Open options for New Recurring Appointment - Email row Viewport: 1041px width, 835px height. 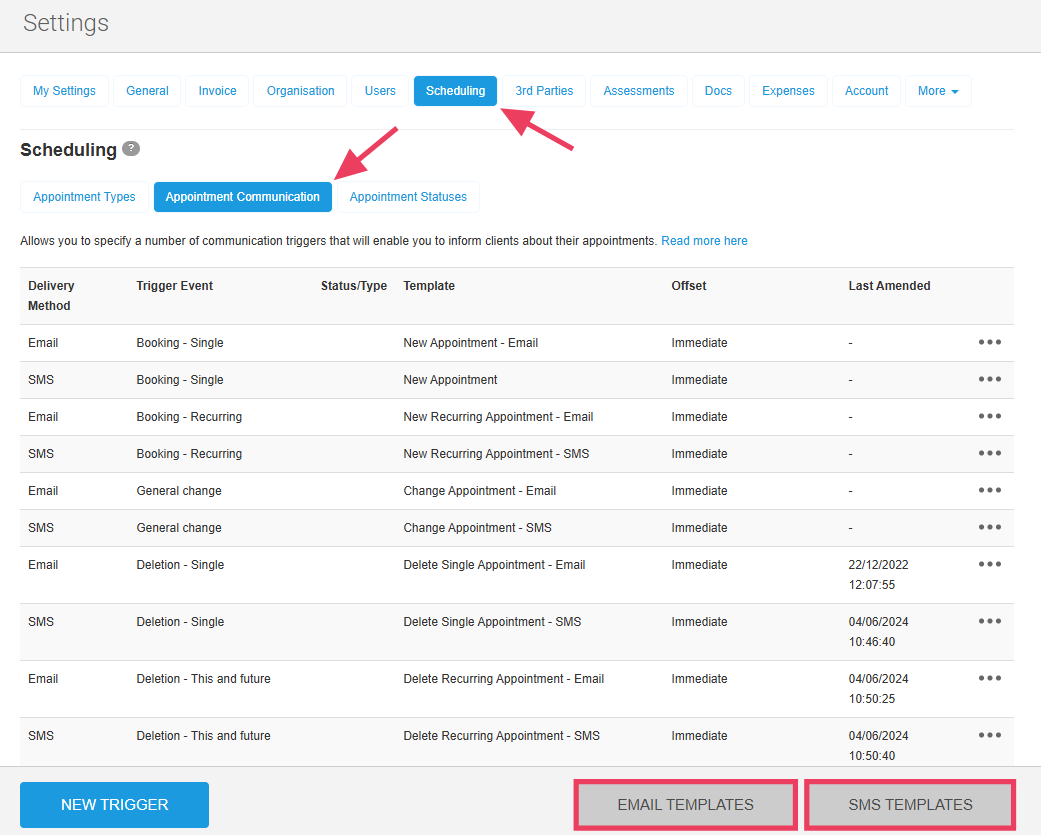(989, 416)
